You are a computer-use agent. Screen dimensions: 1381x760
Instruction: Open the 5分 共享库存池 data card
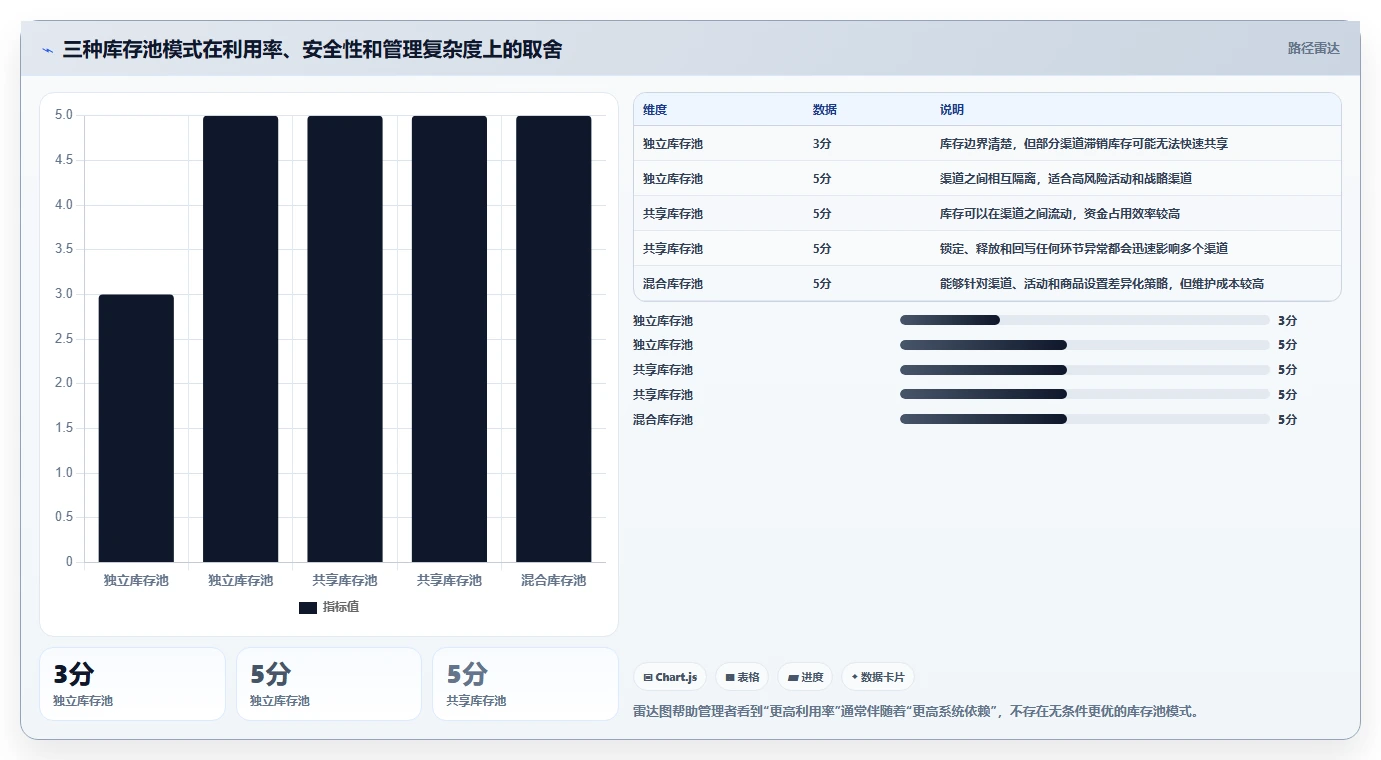525,684
